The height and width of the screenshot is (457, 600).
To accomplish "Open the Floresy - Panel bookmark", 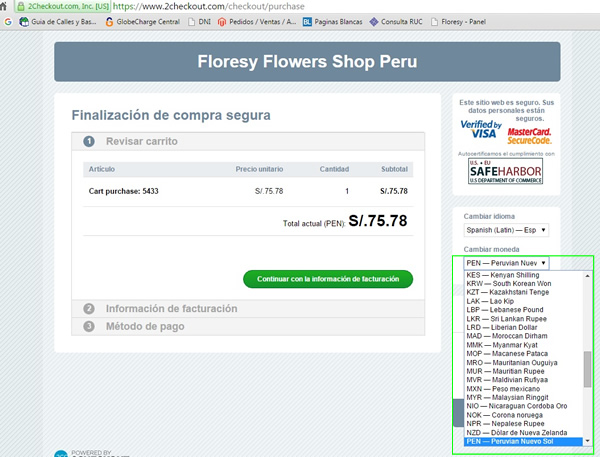I will pos(458,22).
